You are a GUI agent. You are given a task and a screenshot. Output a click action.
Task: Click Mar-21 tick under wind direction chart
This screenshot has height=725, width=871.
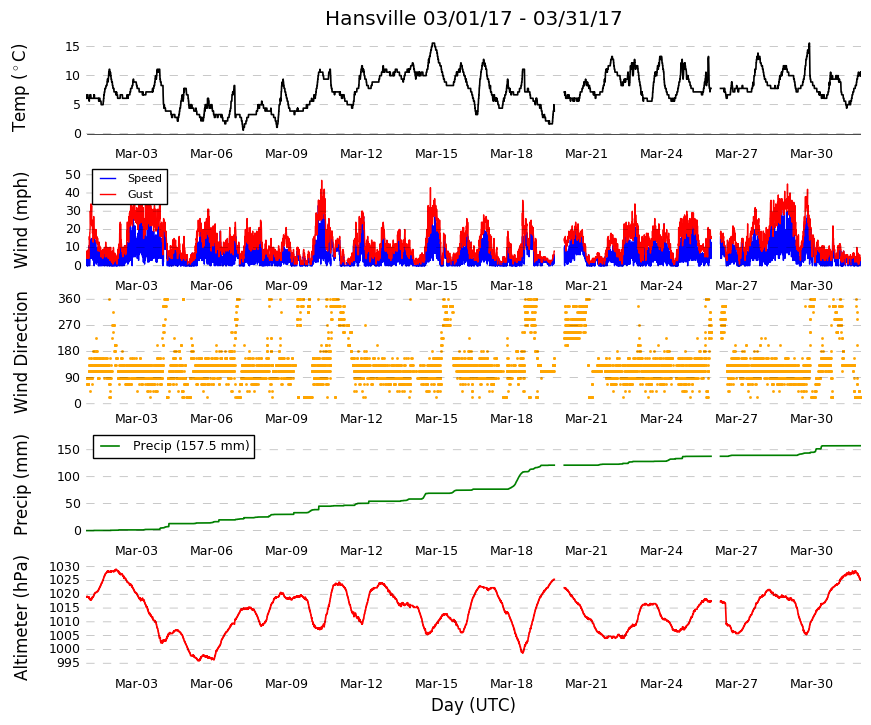coord(586,419)
